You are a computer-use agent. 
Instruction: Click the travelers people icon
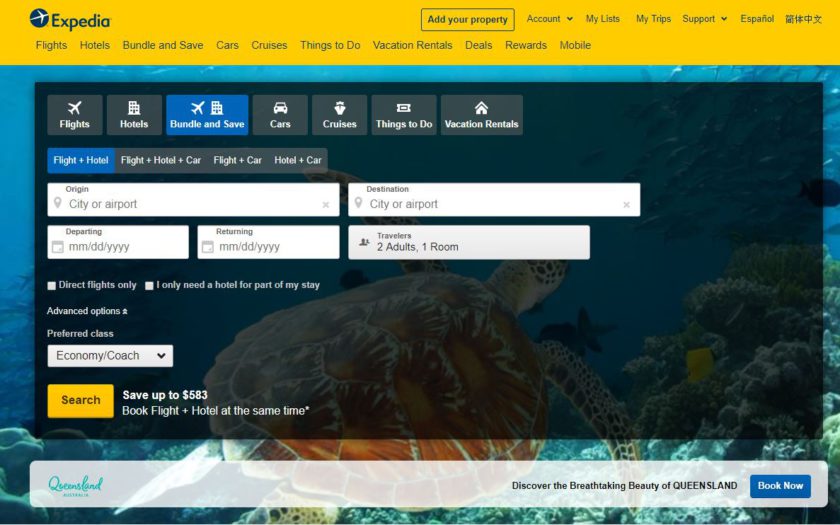364,242
